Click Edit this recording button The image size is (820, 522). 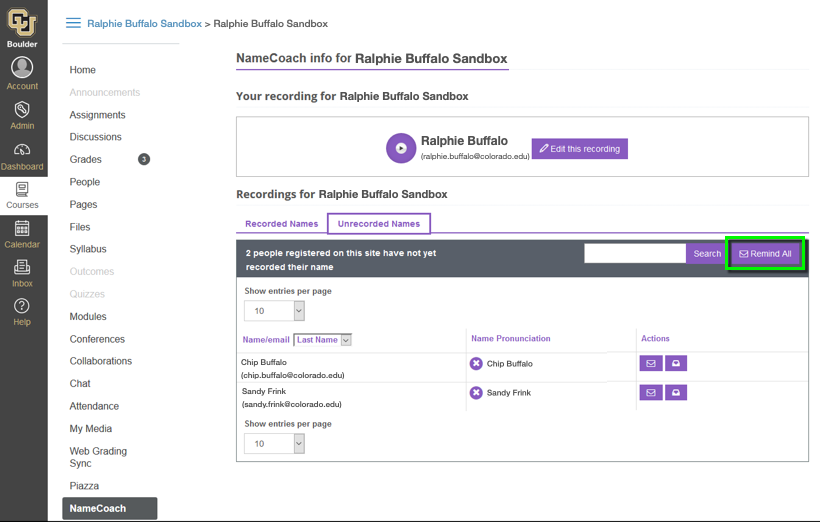click(x=579, y=149)
